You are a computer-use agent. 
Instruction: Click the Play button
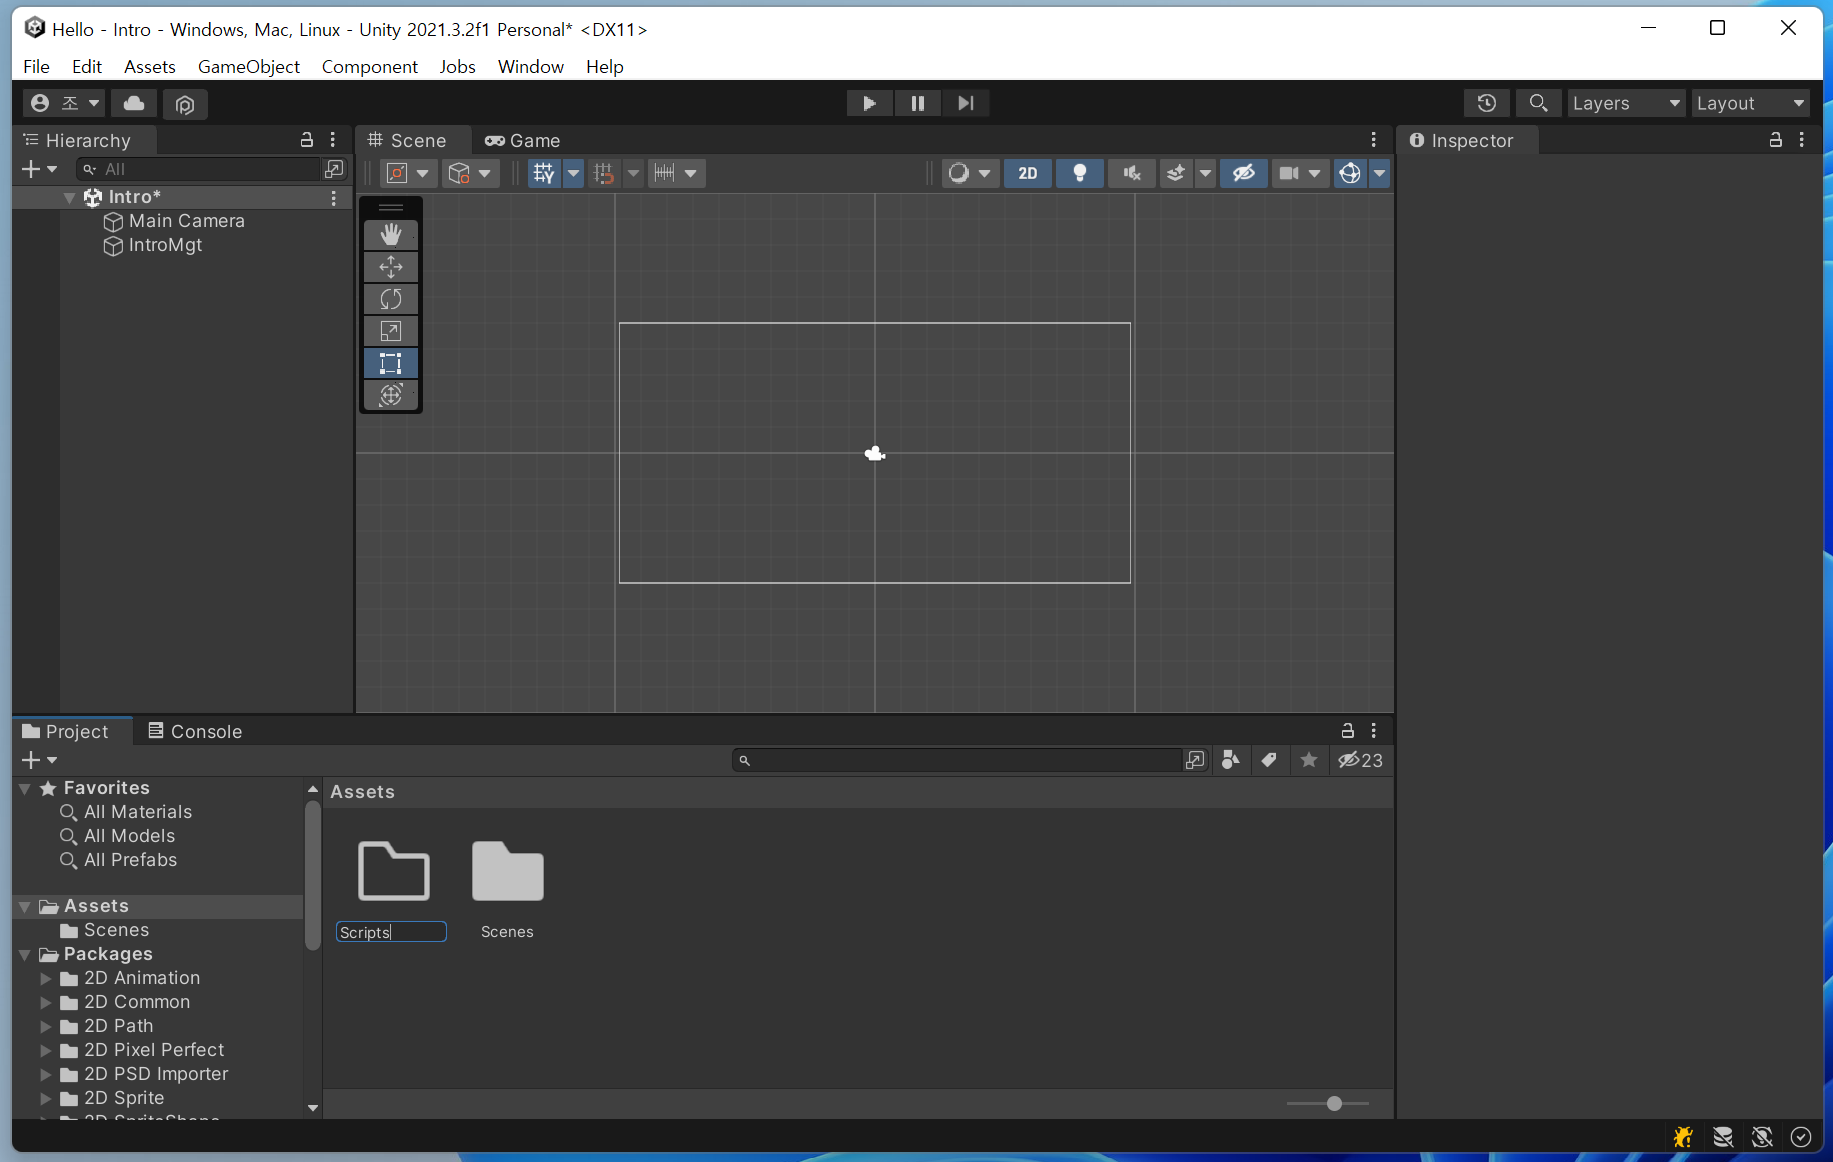[869, 103]
